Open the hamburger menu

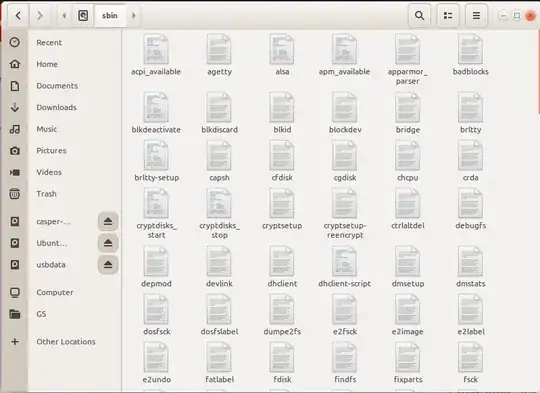[476, 15]
